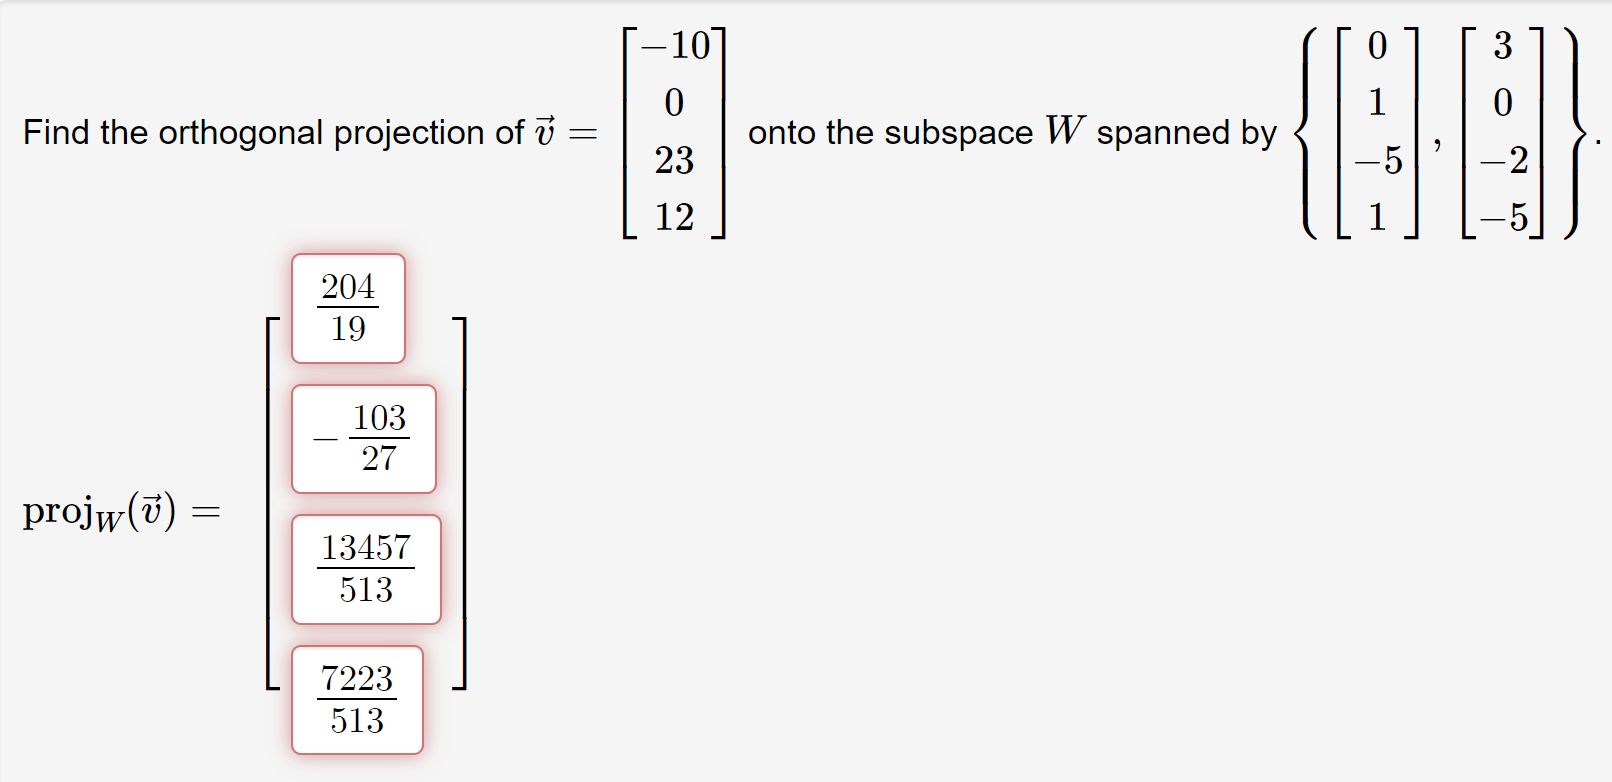Screen dimensions: 1612x782
Task: Click the projW(v) label
Action: point(120,512)
